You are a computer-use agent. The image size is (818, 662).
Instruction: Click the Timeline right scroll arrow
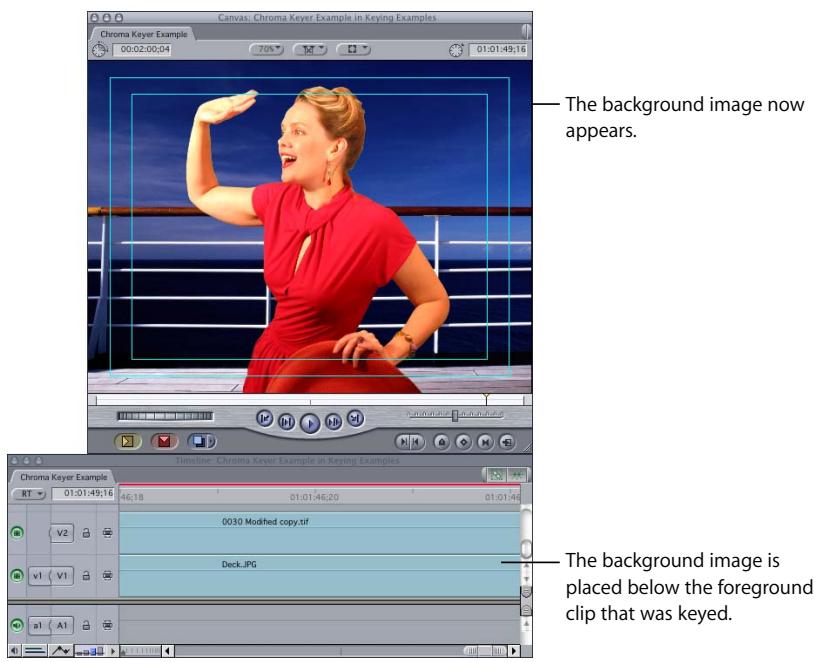pyautogui.click(x=514, y=651)
